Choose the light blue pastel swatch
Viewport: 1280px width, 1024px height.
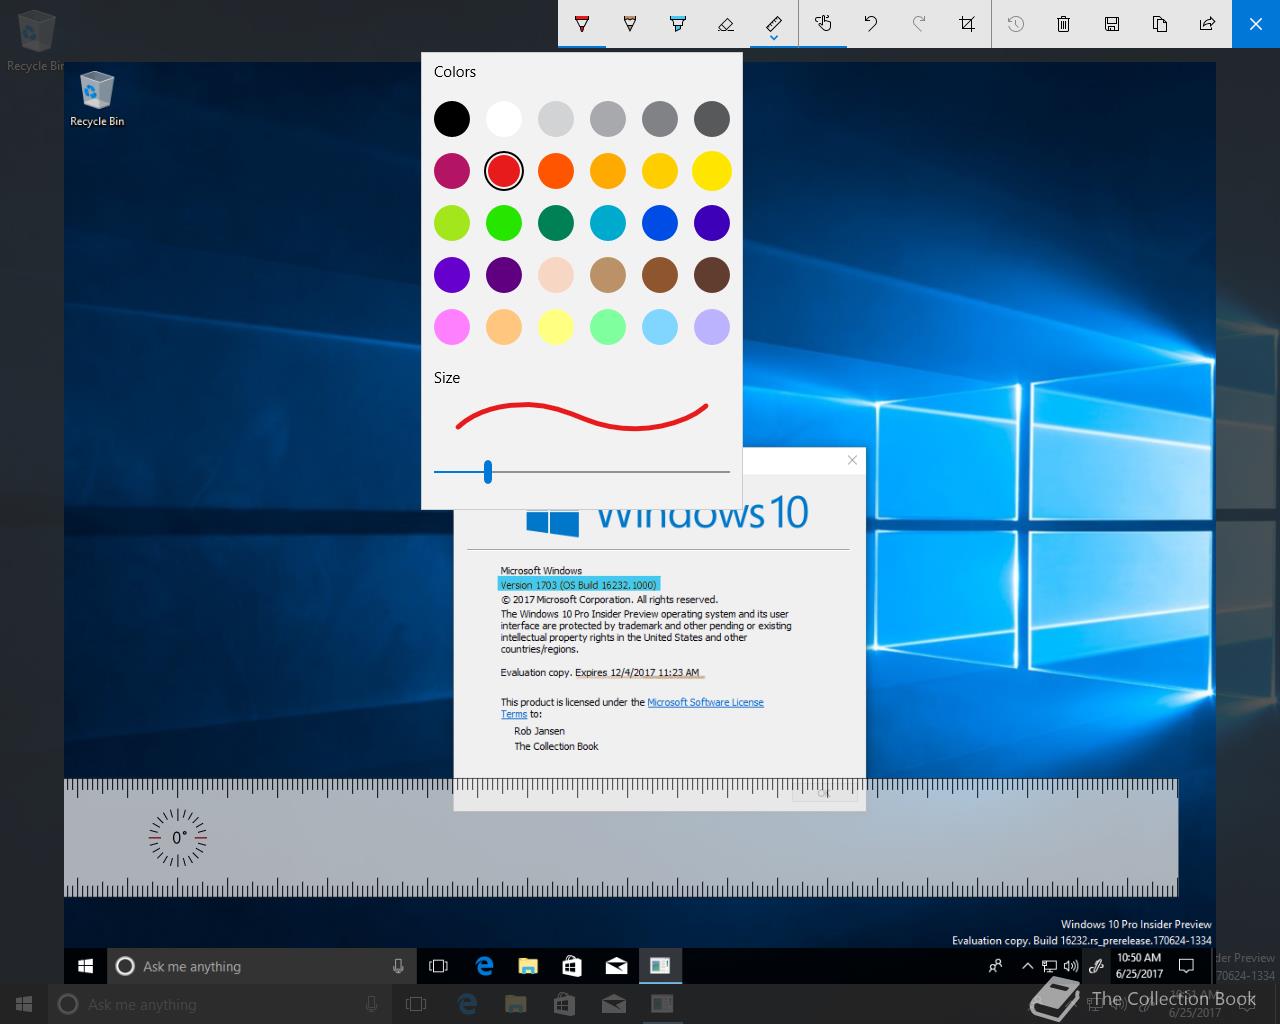click(660, 327)
